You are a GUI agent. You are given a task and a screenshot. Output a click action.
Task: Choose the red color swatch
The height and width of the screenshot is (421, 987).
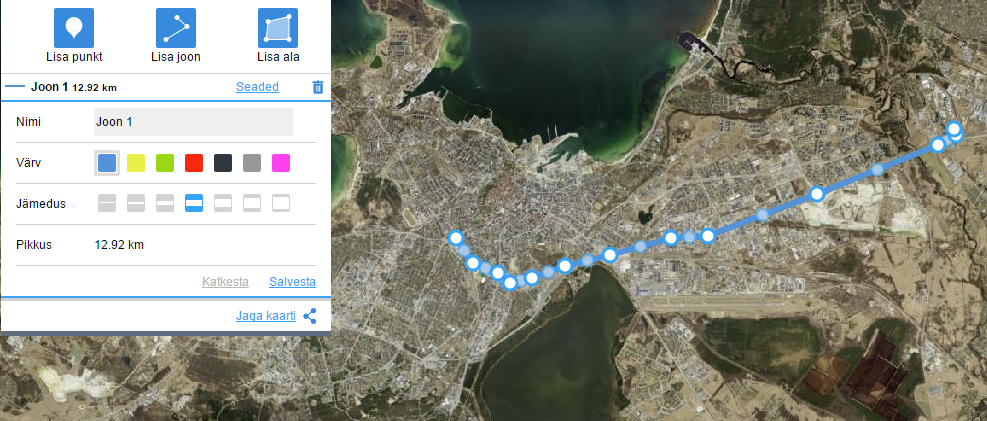tap(194, 163)
